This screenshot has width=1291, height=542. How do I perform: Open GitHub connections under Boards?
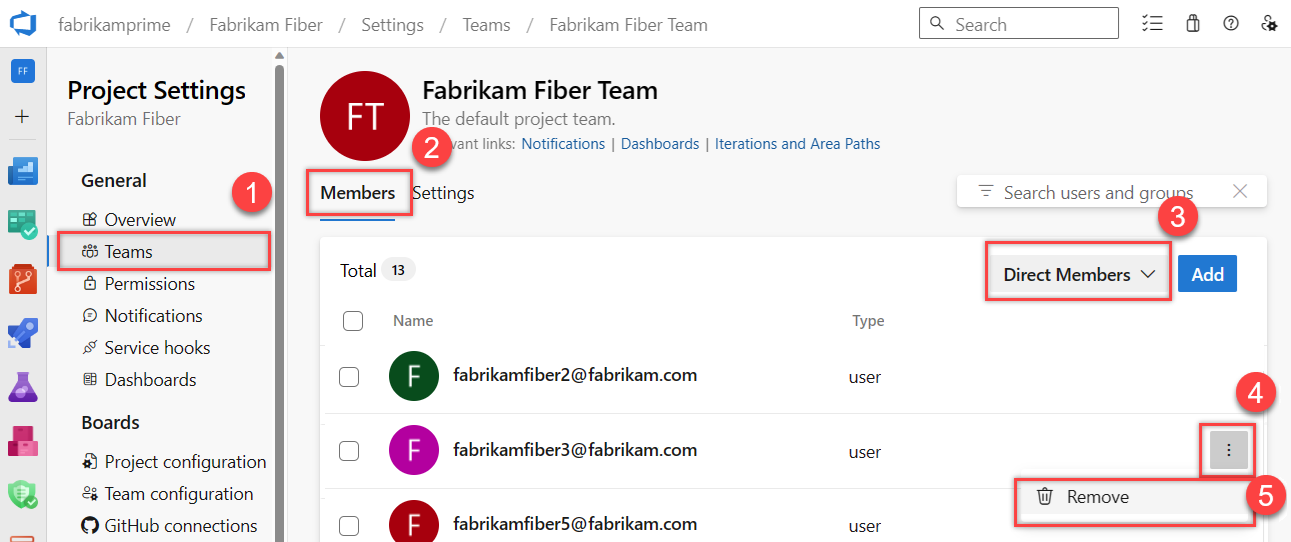coord(167,526)
